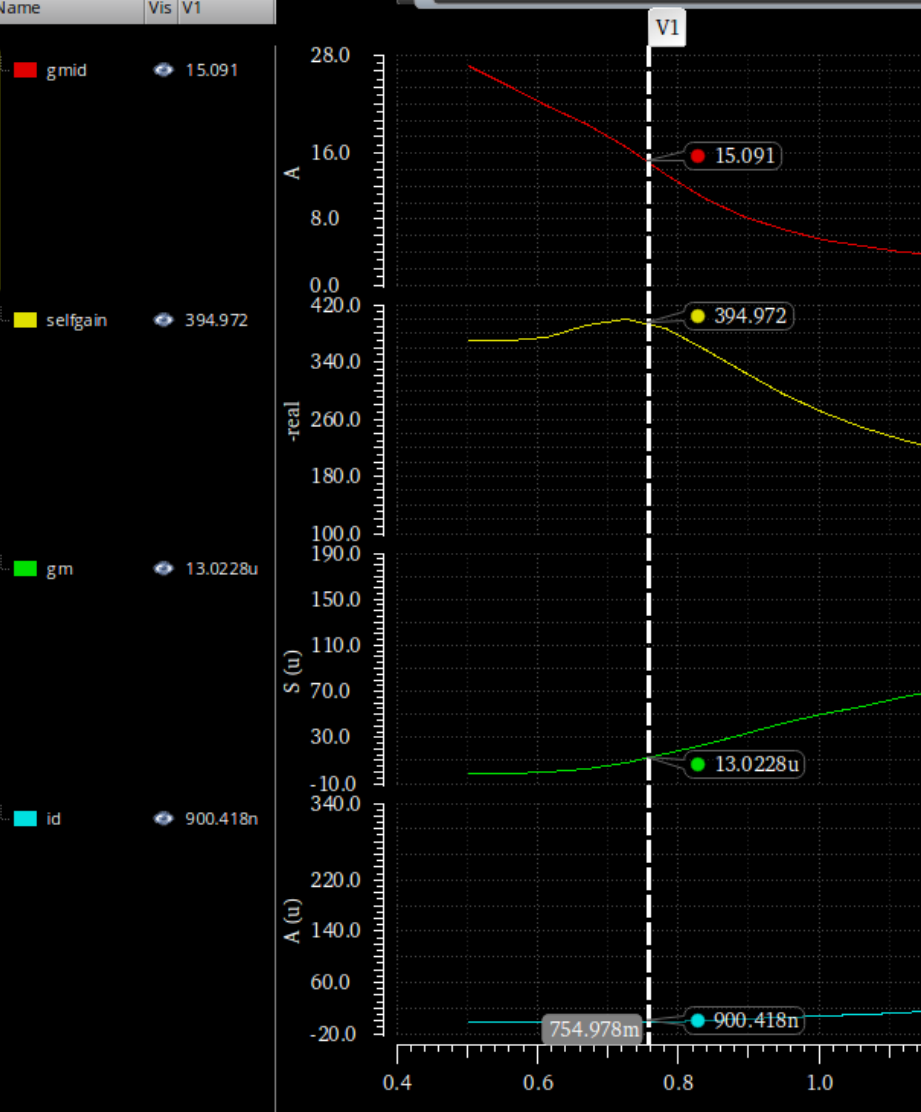Click the 340.0 tick on id axis

pos(335,804)
